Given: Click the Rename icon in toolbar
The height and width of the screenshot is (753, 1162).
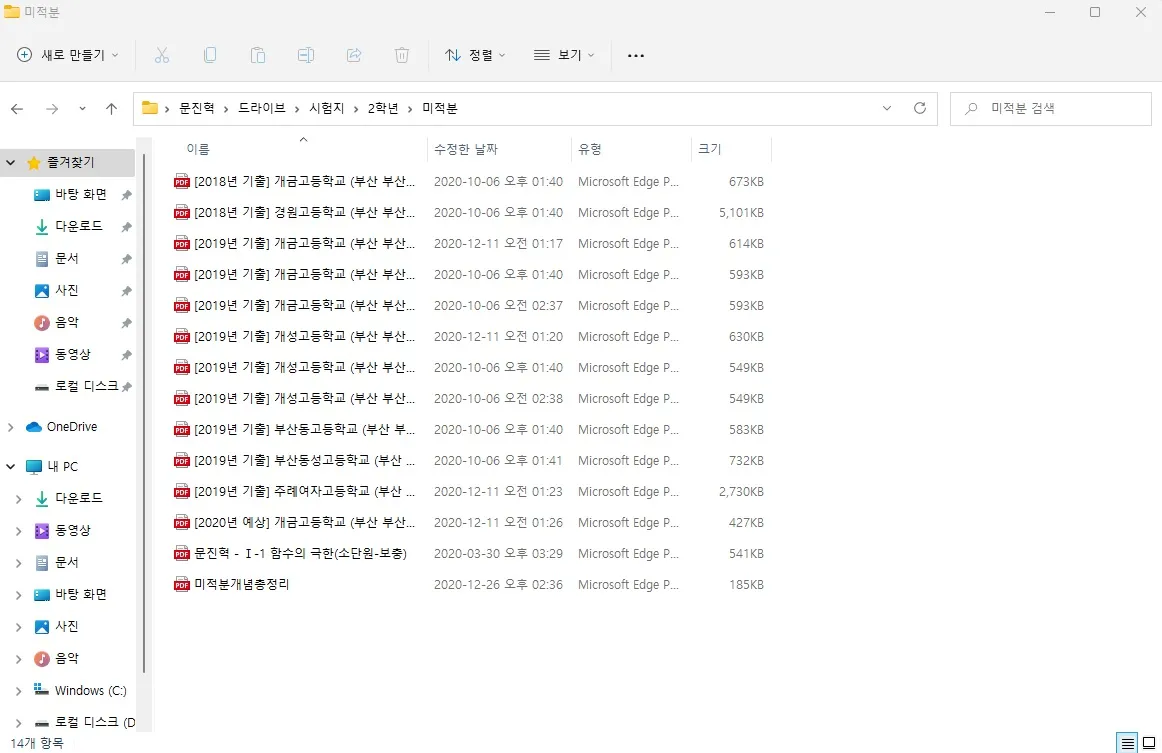Looking at the screenshot, I should tap(306, 55).
